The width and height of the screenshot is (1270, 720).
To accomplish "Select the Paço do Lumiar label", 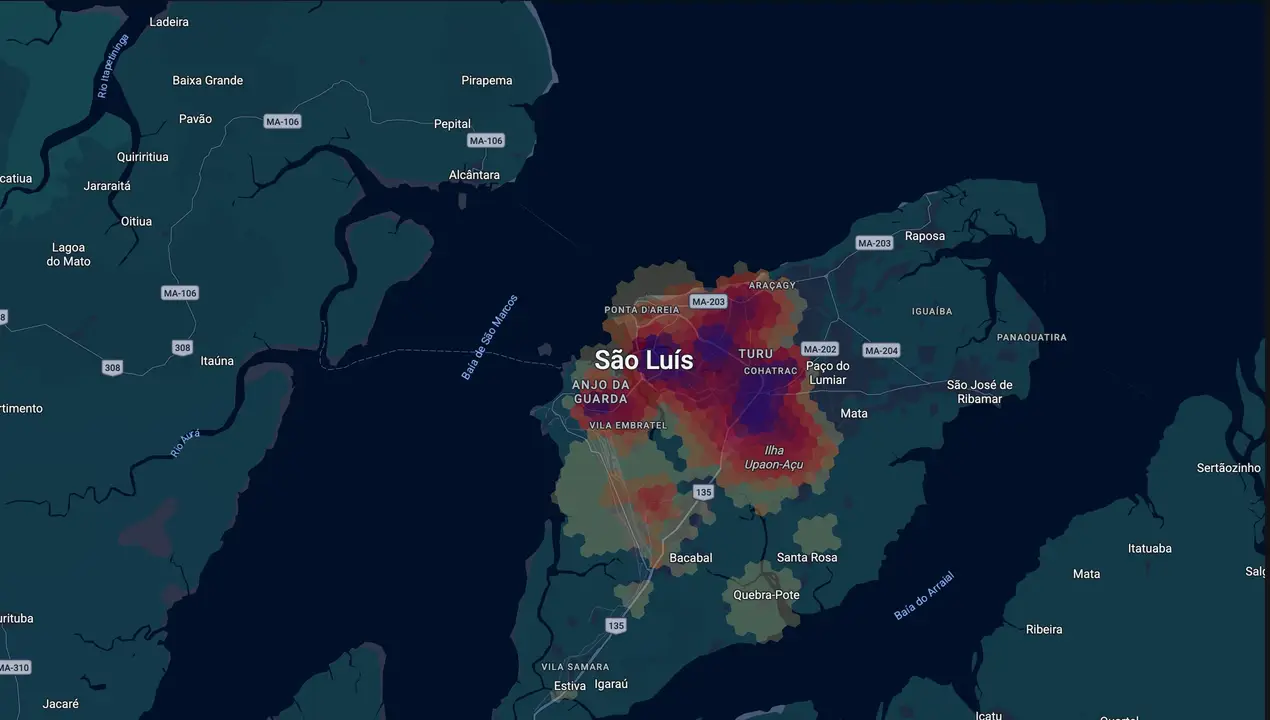I will point(827,373).
